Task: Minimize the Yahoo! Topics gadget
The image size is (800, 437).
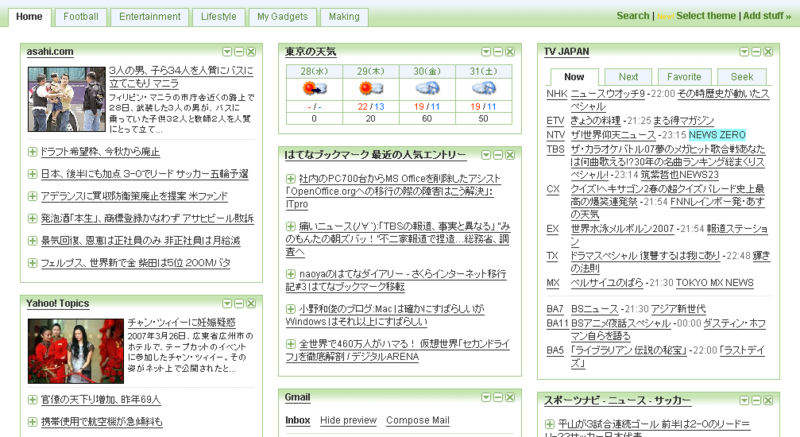Action: click(x=239, y=304)
